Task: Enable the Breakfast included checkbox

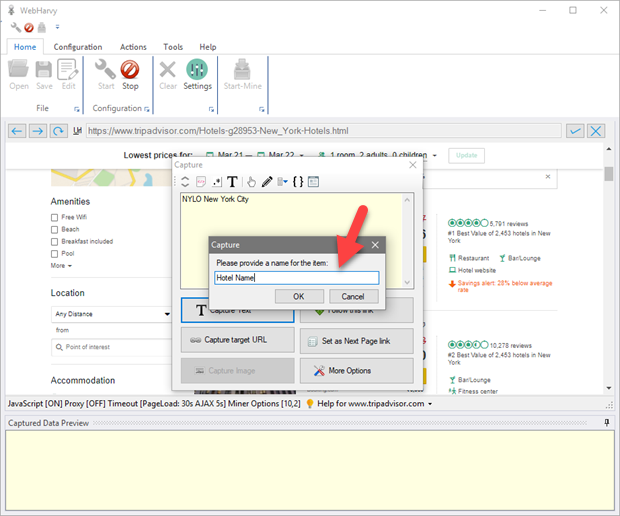Action: pos(55,241)
